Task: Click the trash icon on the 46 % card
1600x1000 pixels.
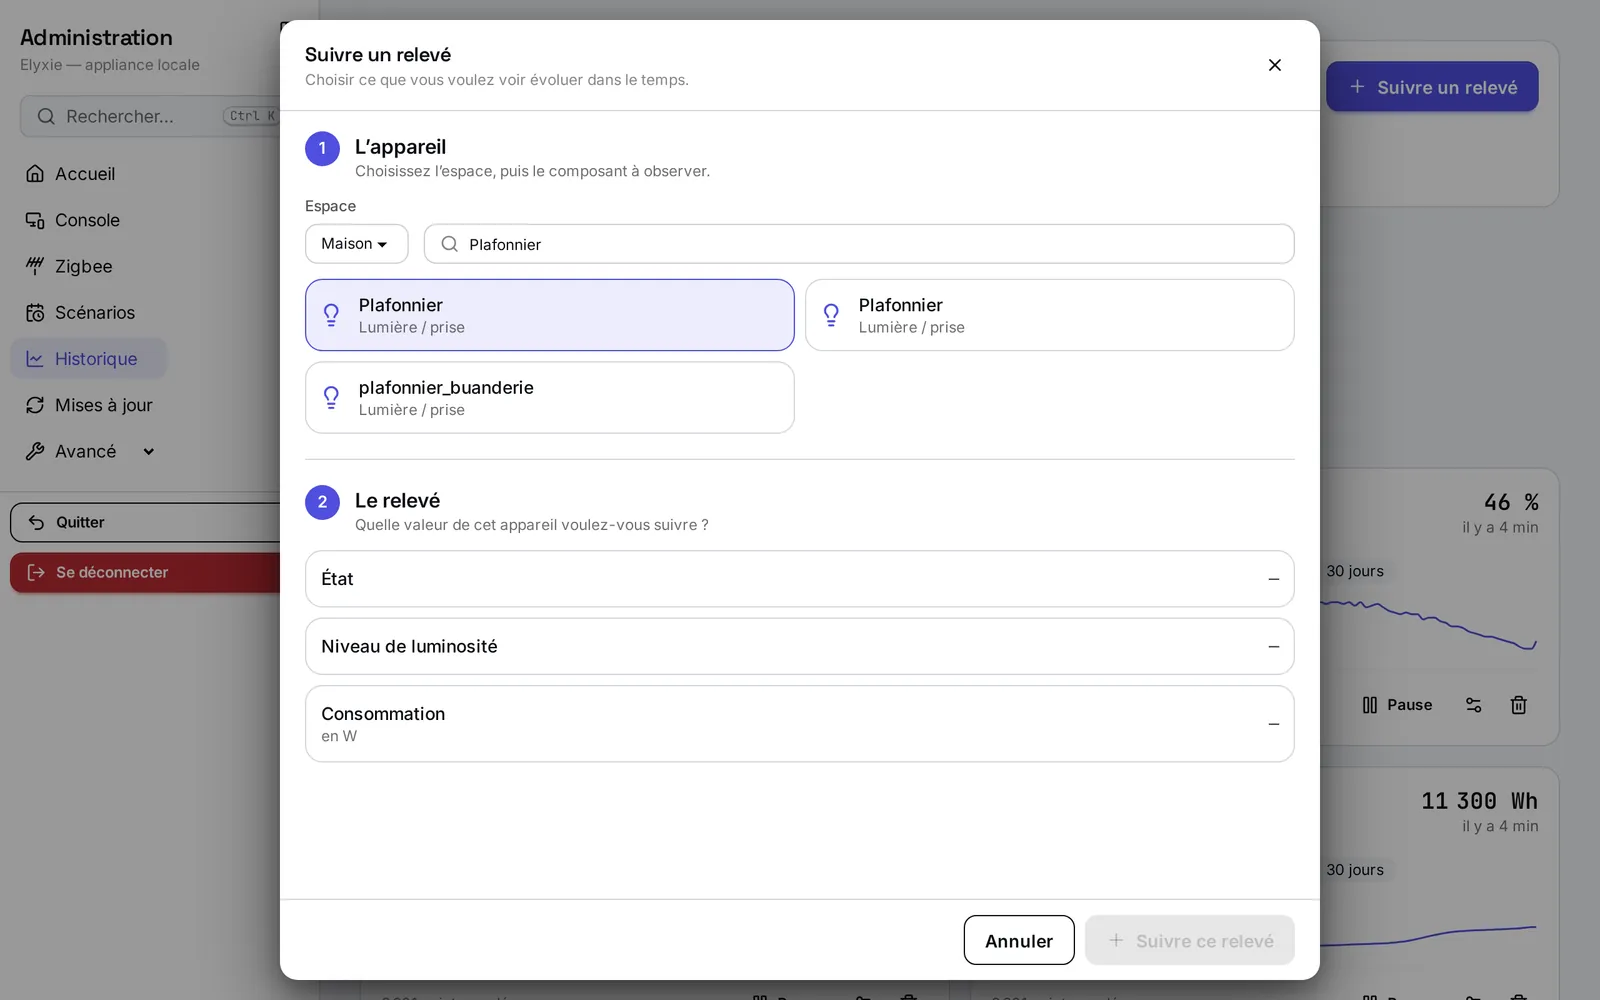Action: point(1518,705)
